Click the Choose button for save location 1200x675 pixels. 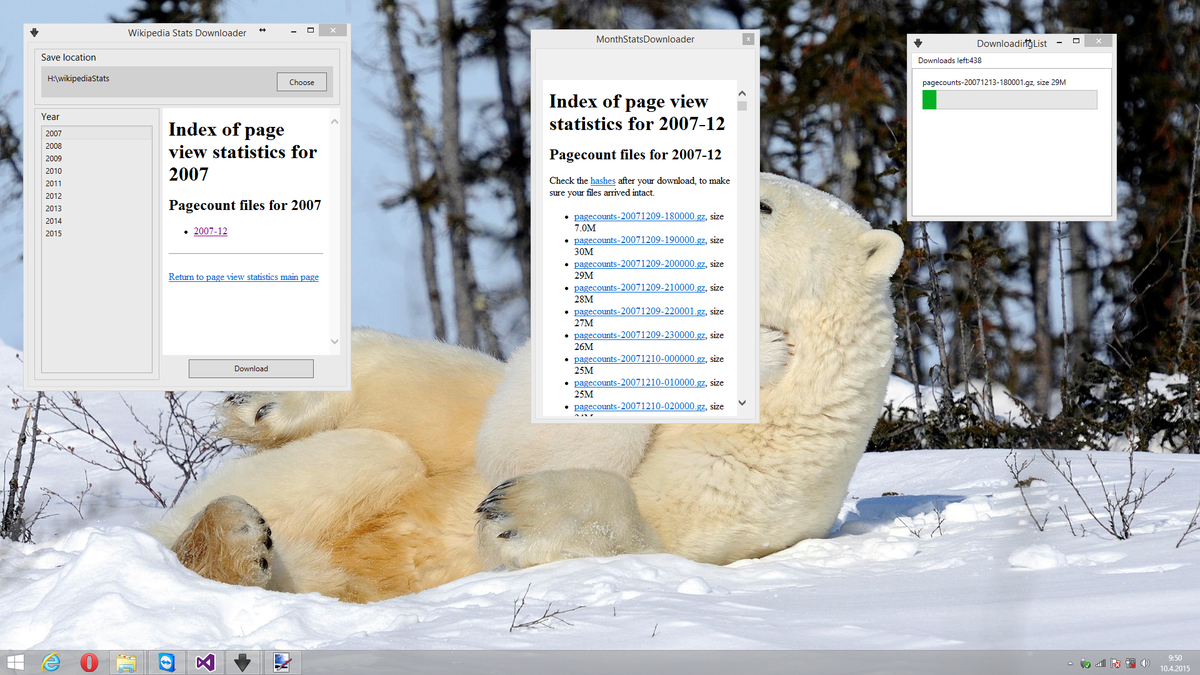302,82
